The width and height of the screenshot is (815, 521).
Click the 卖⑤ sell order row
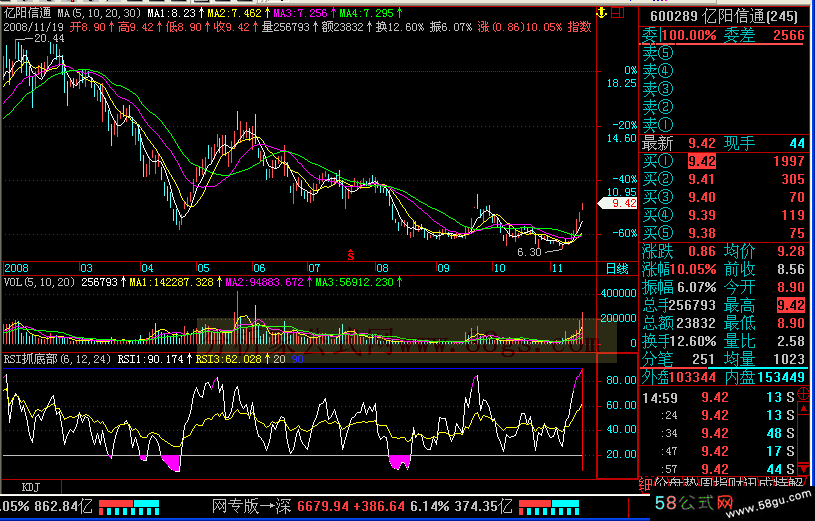pos(724,53)
